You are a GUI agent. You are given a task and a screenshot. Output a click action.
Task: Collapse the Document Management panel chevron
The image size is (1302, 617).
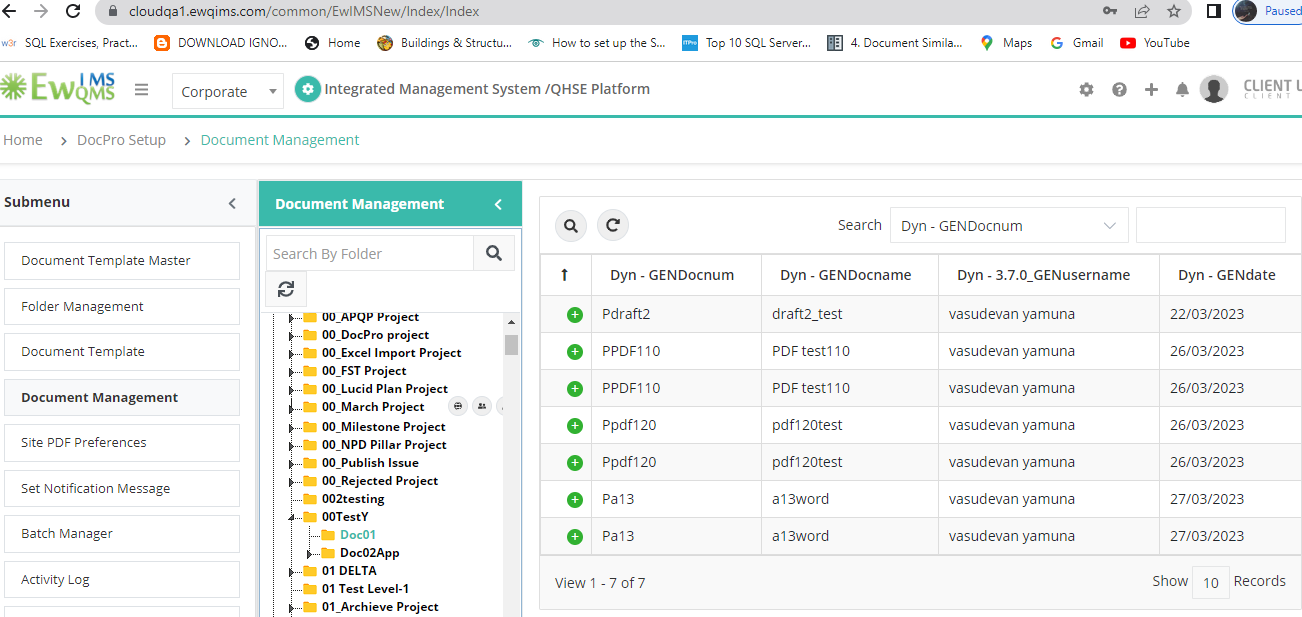(x=498, y=204)
